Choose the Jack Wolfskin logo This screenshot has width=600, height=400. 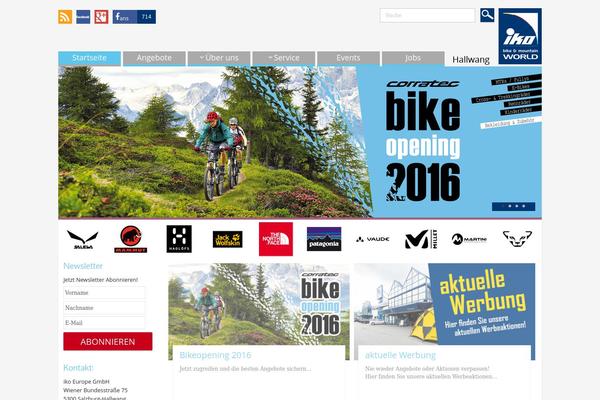point(228,240)
